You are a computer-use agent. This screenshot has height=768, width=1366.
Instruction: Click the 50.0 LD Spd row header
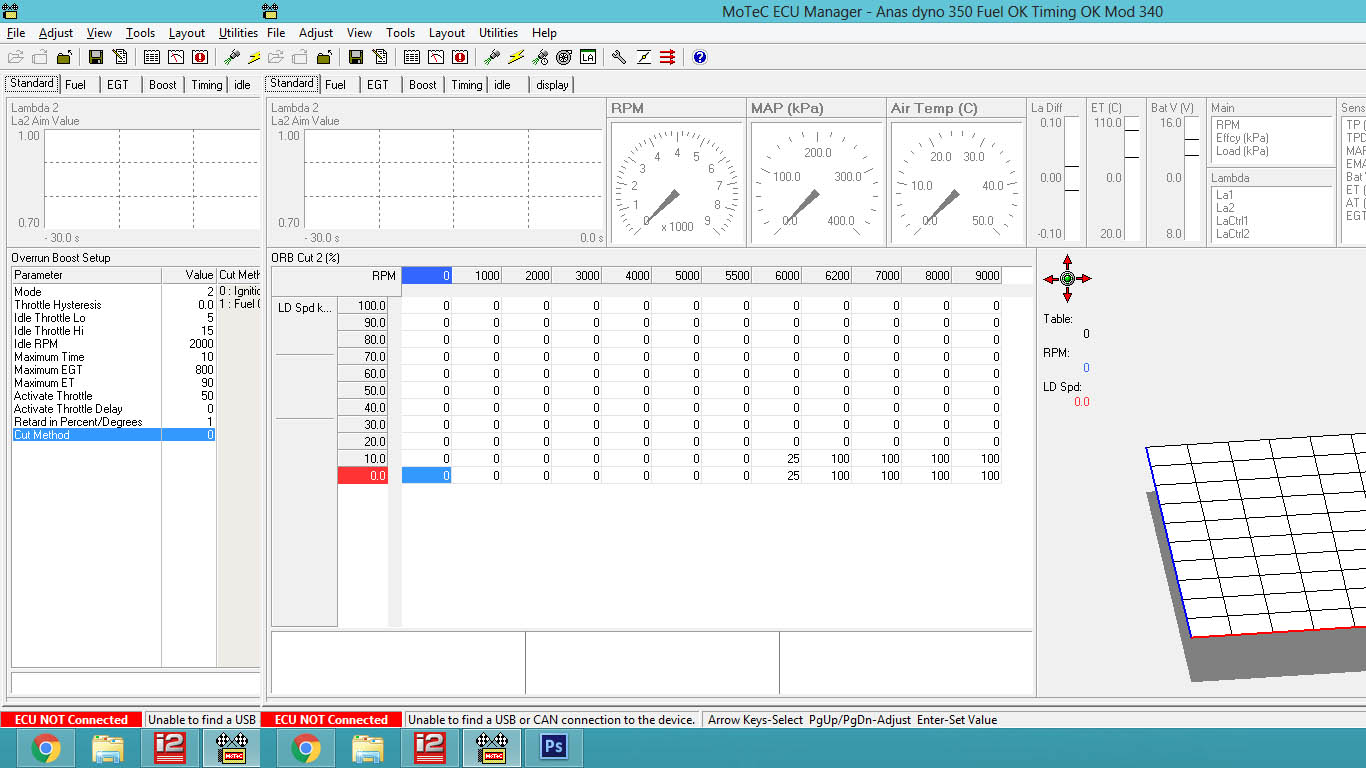[x=363, y=391]
